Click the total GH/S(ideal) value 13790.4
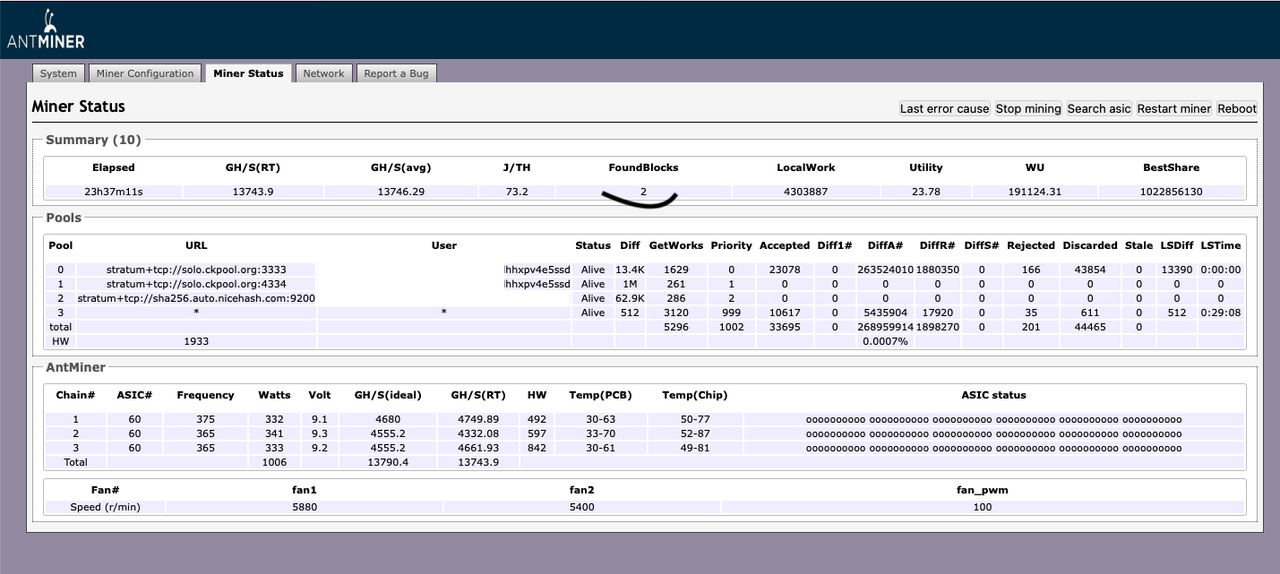This screenshot has height=574, width=1280. (x=386, y=462)
